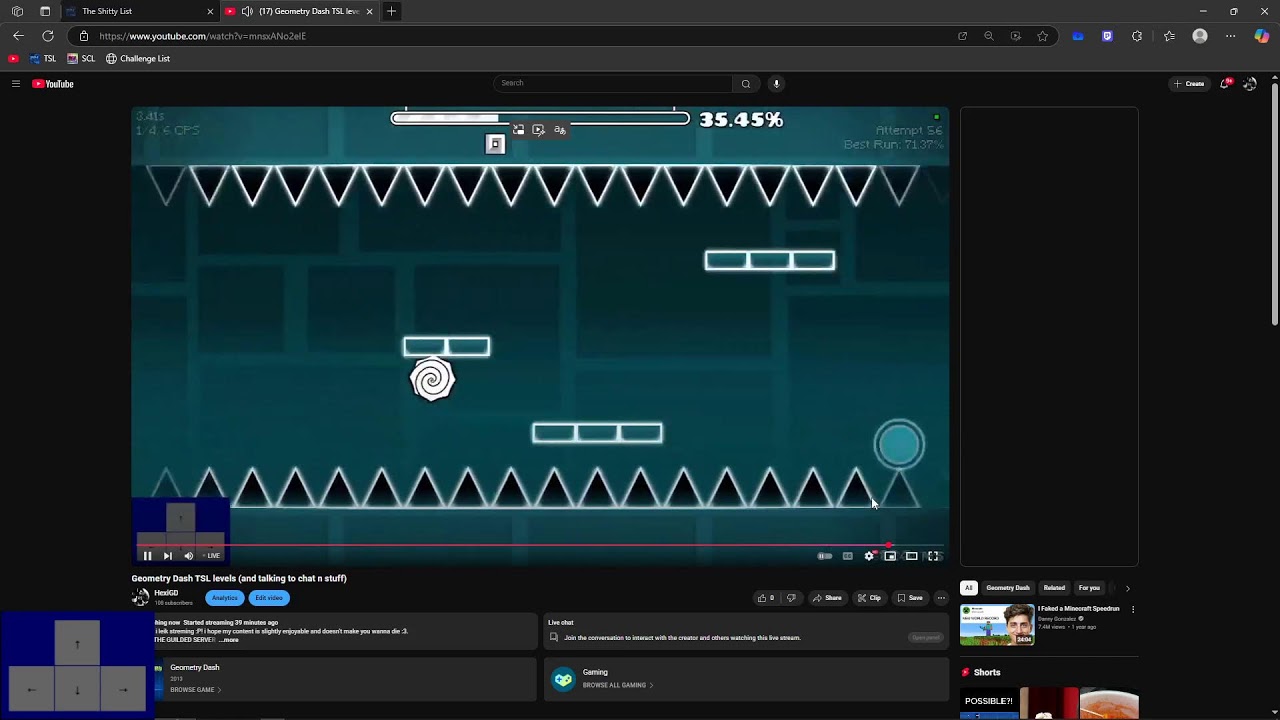The height and width of the screenshot is (720, 1280).
Task: Switch to miniplayer mode
Action: 890,556
